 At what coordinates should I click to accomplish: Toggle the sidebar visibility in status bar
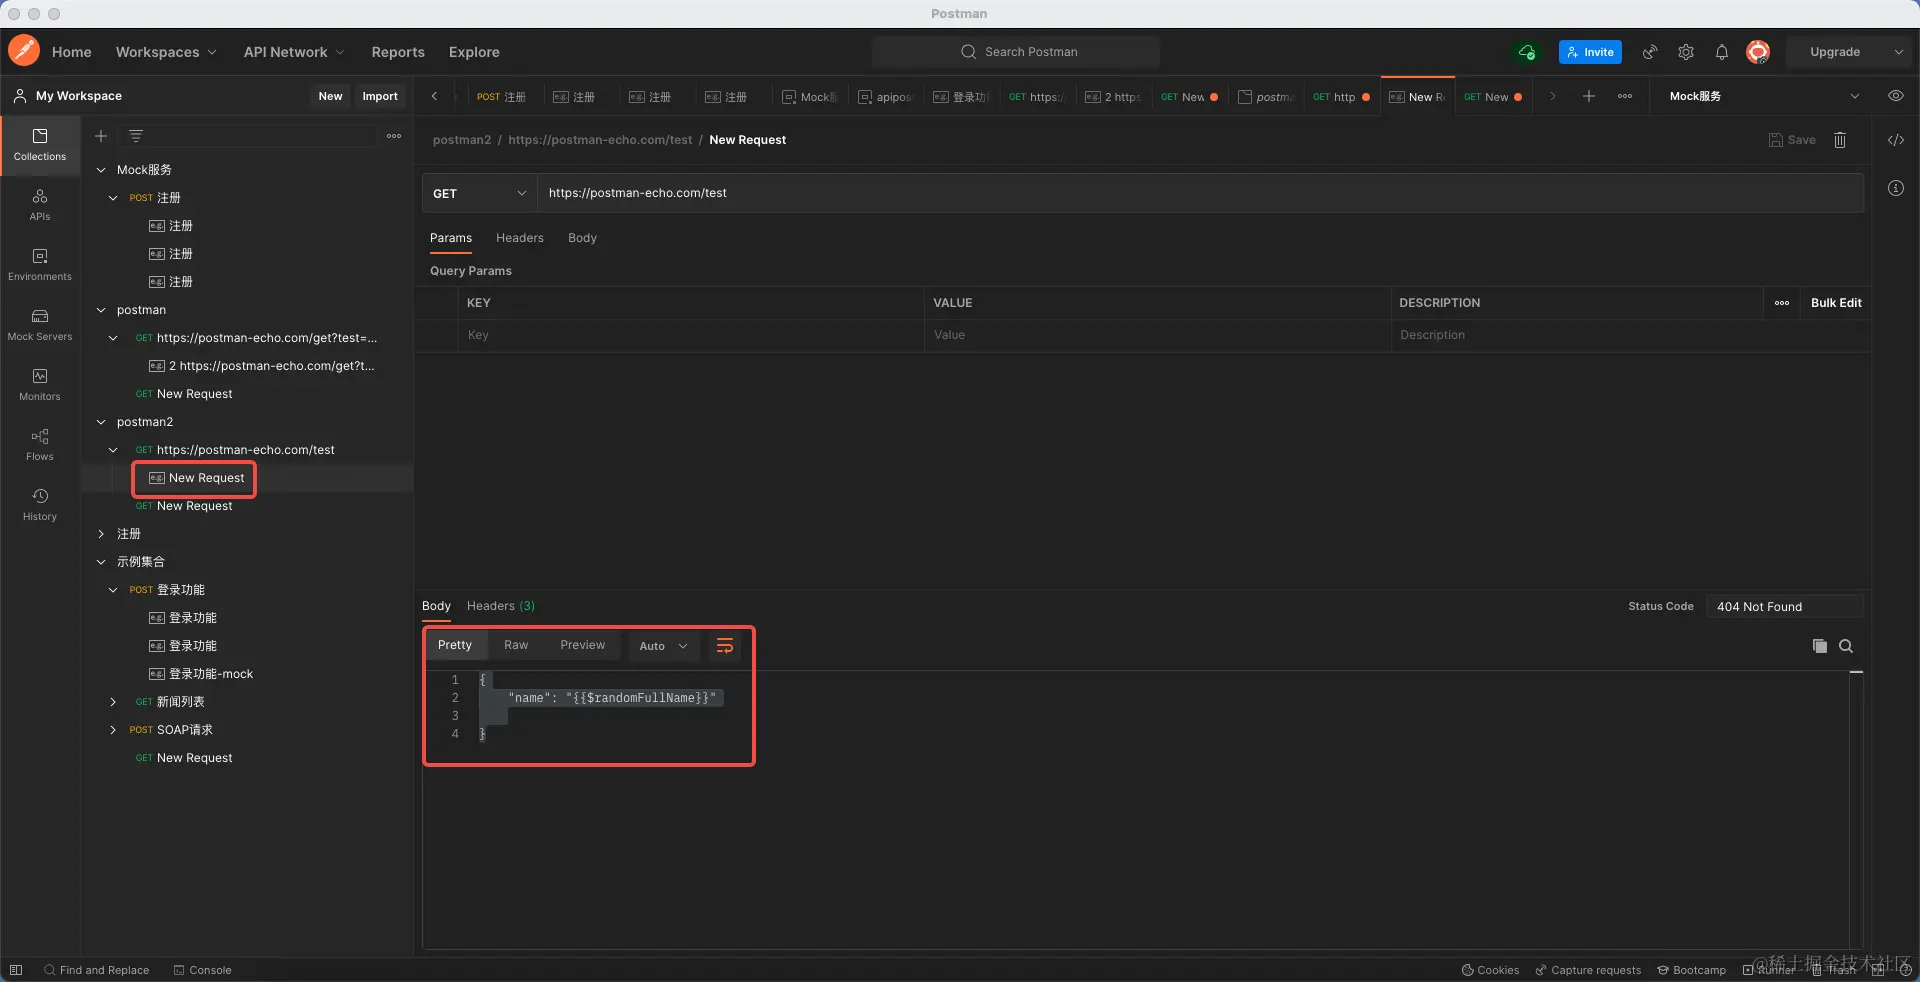tap(16, 970)
